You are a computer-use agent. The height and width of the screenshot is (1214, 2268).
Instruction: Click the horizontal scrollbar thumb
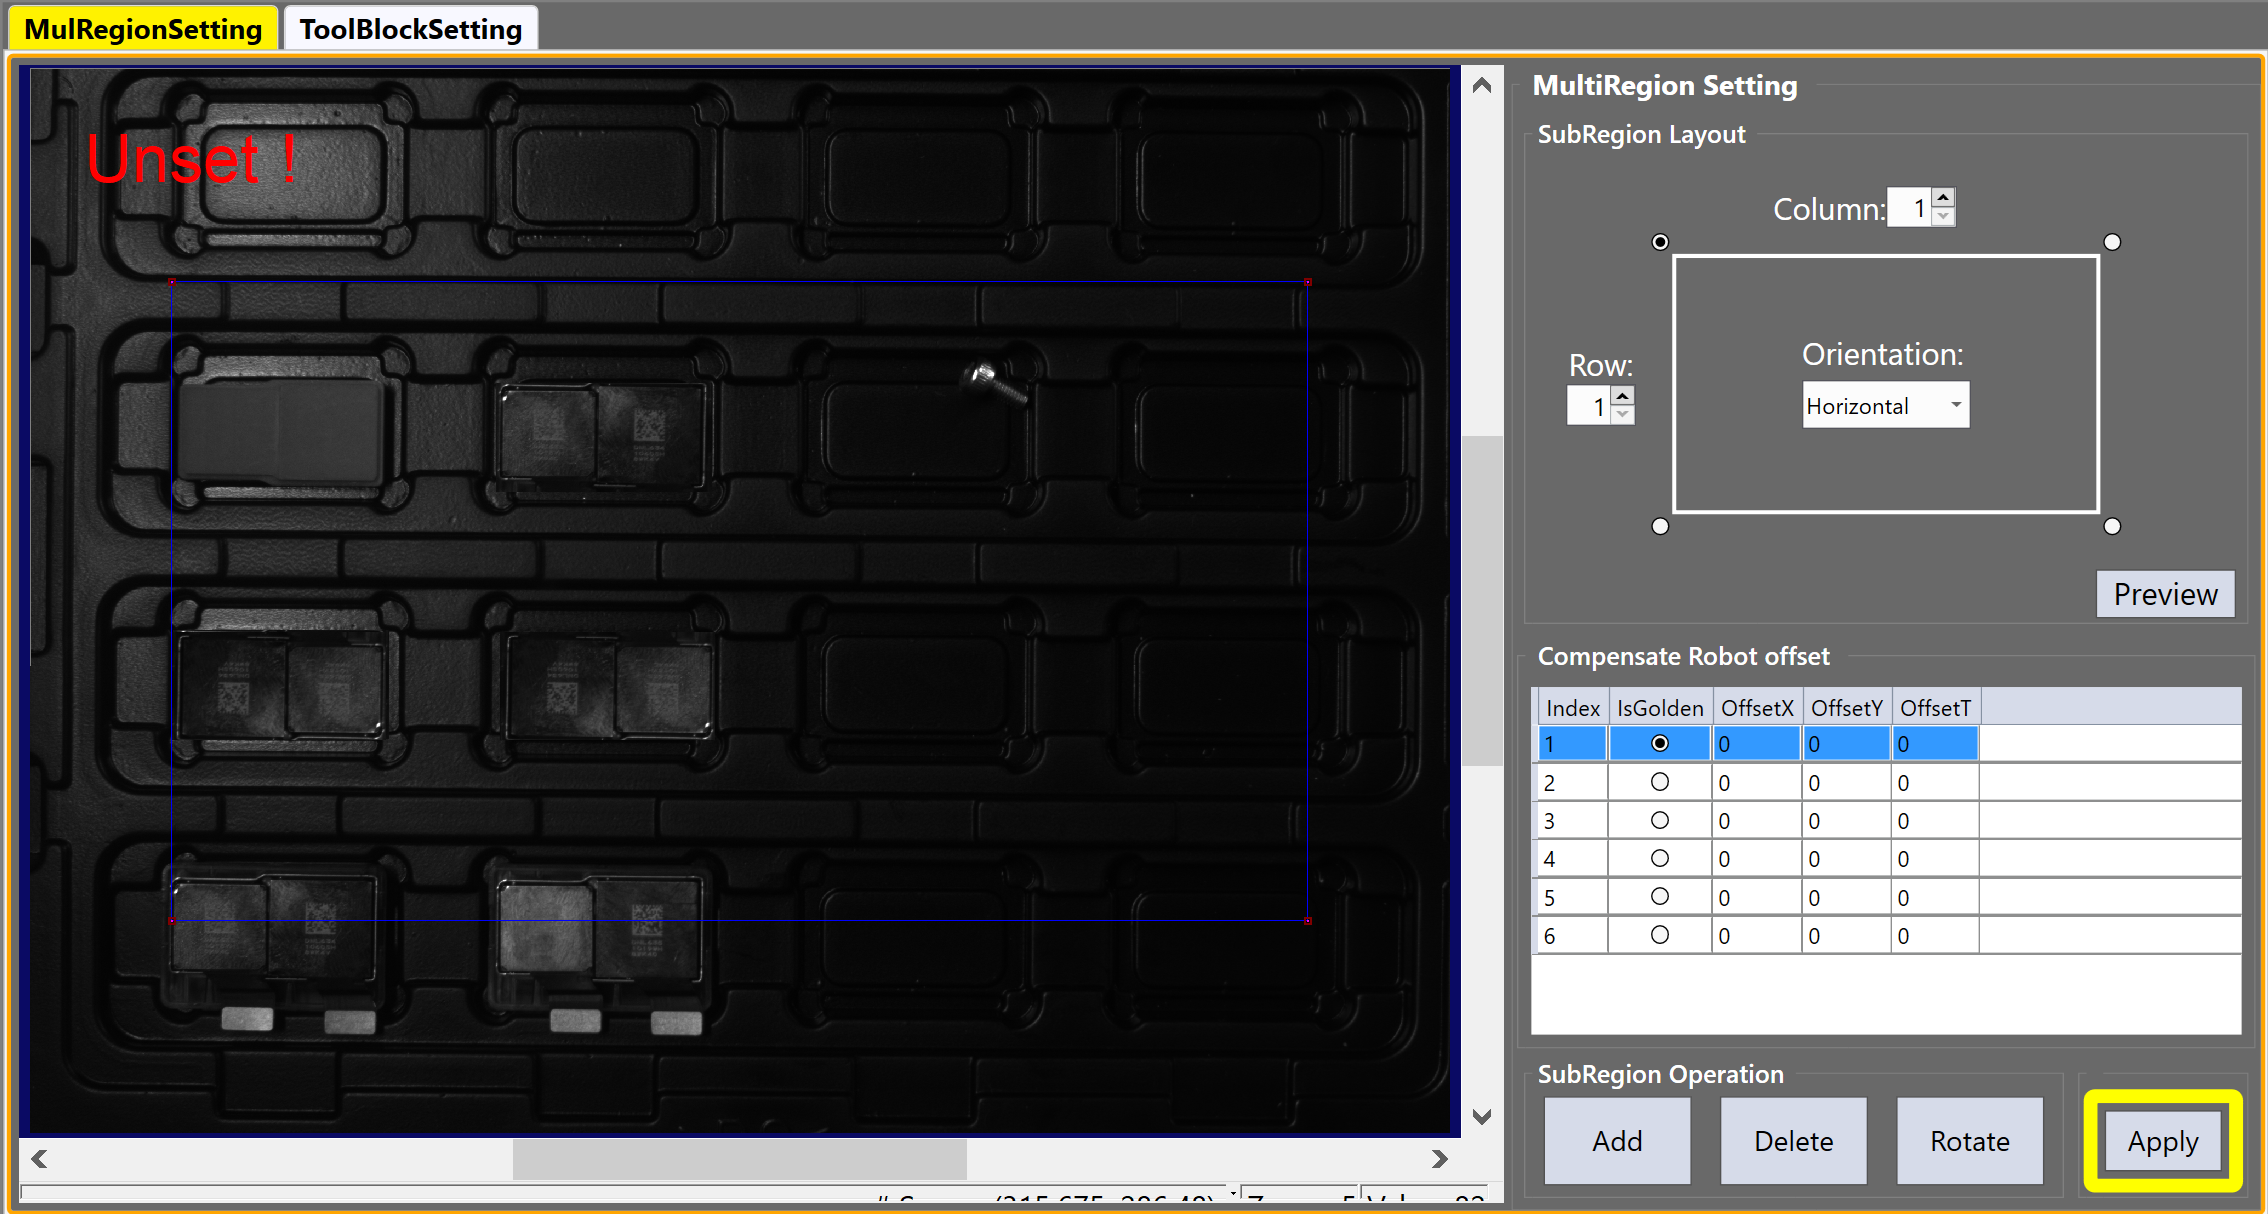point(739,1159)
